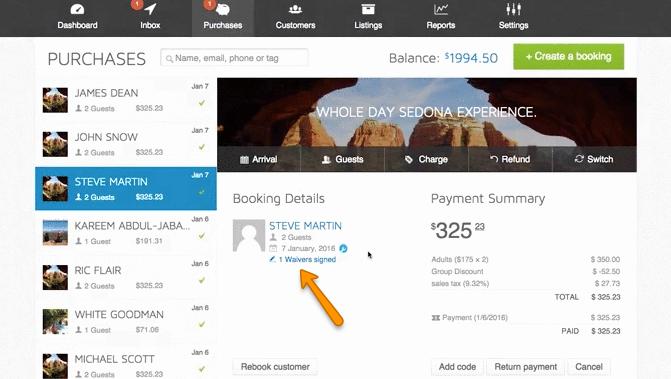Viewport: 671px width, 379px height.
Task: Click White Goodman's green checkmark
Action: (202, 325)
